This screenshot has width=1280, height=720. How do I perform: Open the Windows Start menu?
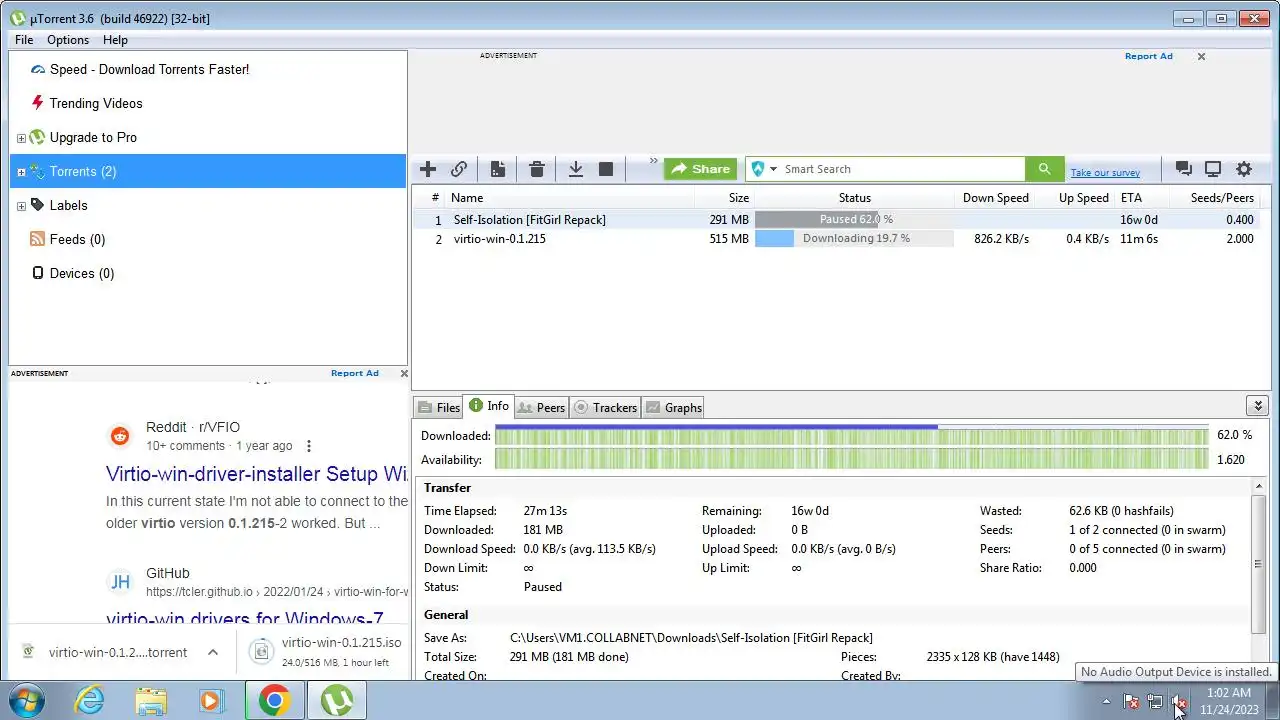click(27, 700)
